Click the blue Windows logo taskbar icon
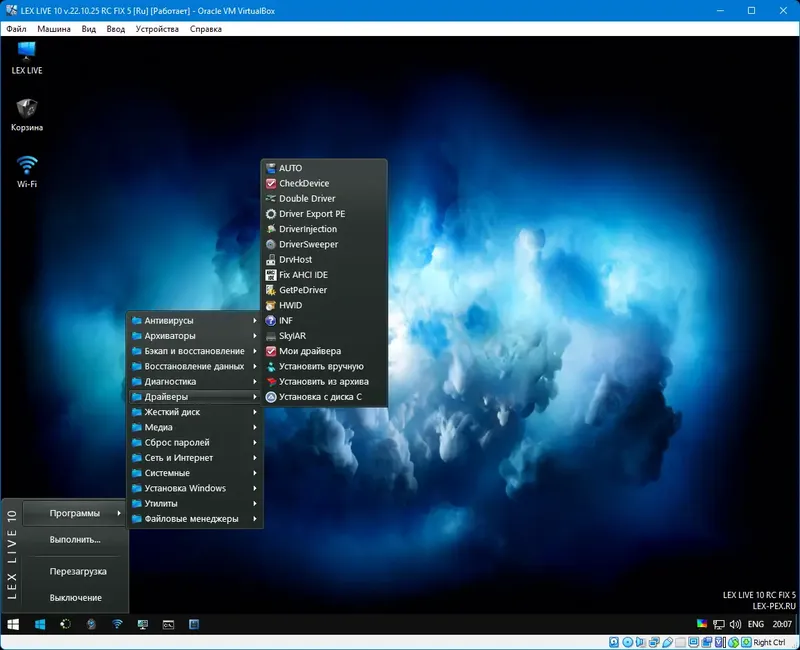The image size is (800, 650). click(40, 624)
